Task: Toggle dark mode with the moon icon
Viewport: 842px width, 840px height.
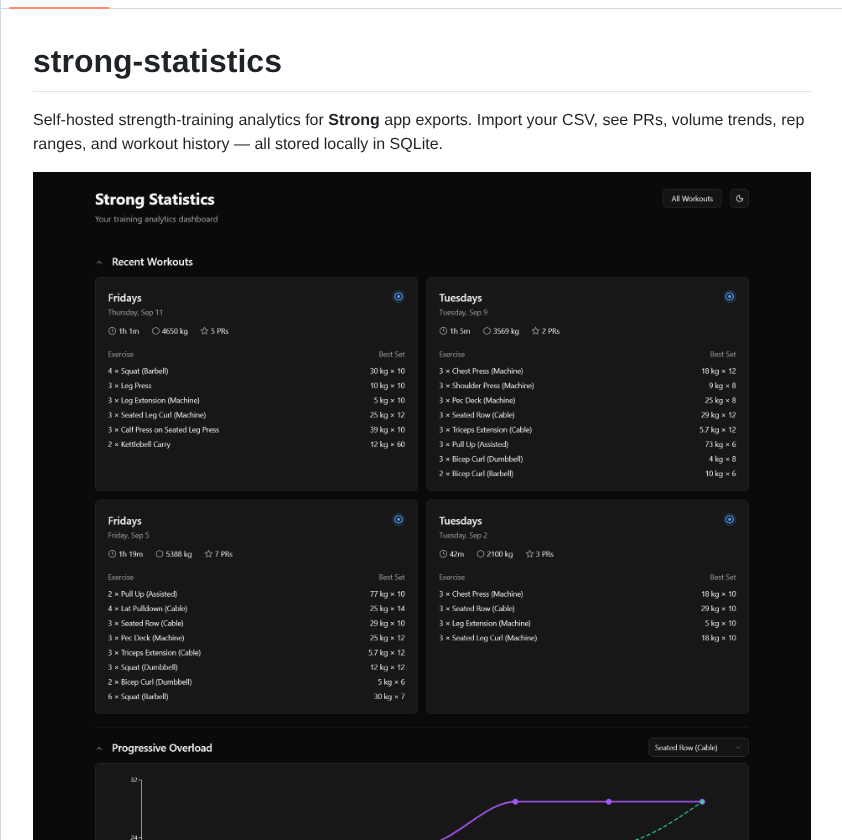Action: tap(739, 198)
